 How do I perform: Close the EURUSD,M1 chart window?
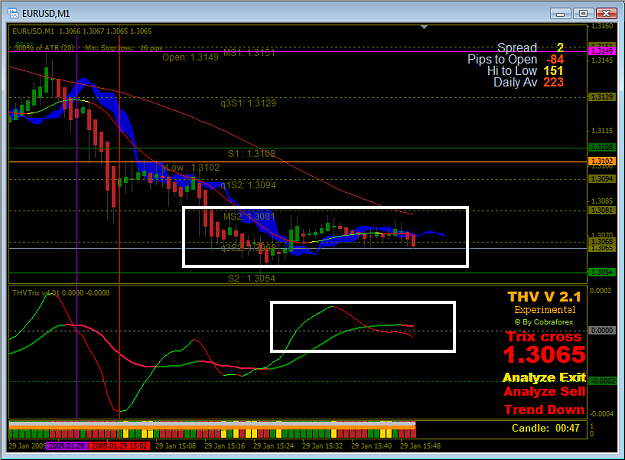(x=606, y=14)
